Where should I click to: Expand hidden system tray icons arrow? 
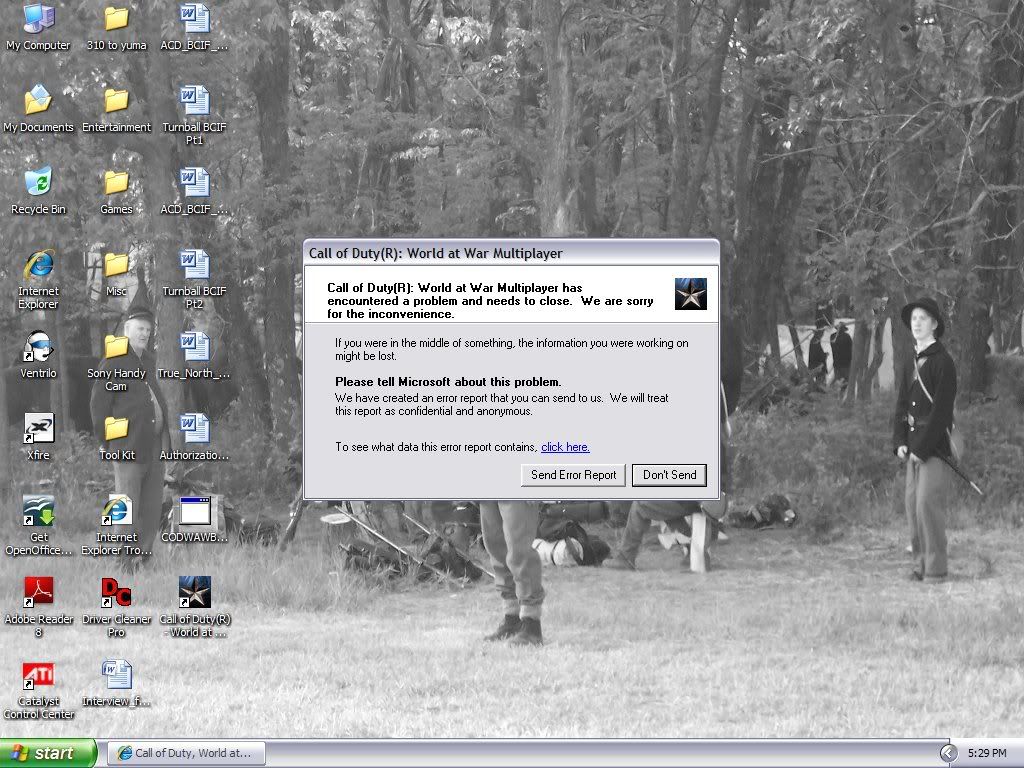tap(948, 753)
